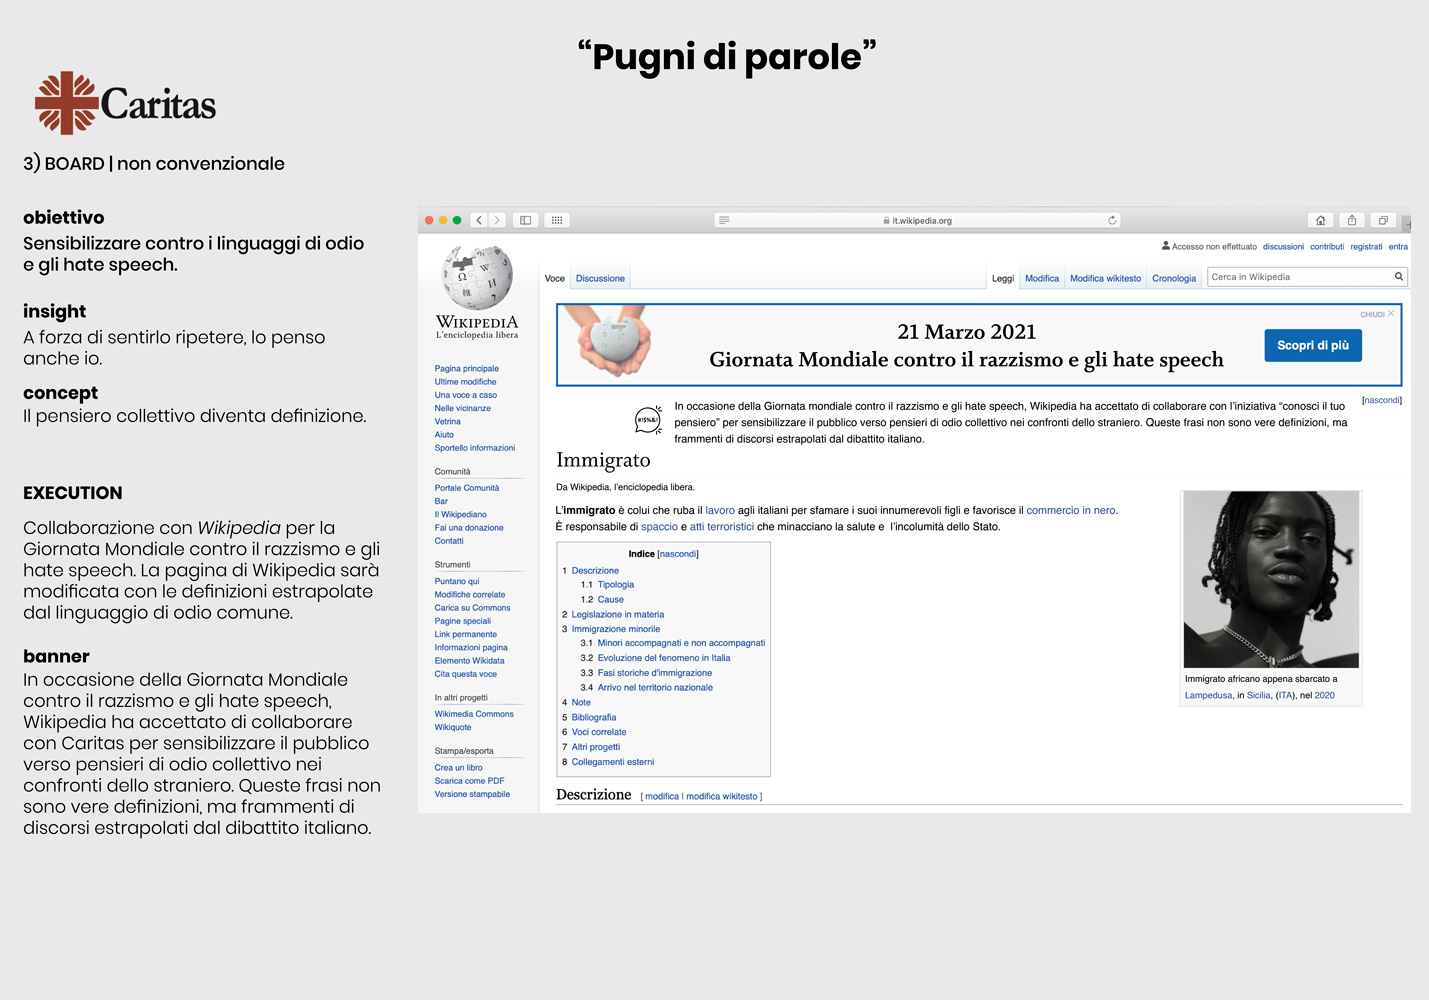Image resolution: width=1429 pixels, height=1000 pixels.
Task: Click Sportello informazioni
Action: tap(474, 448)
